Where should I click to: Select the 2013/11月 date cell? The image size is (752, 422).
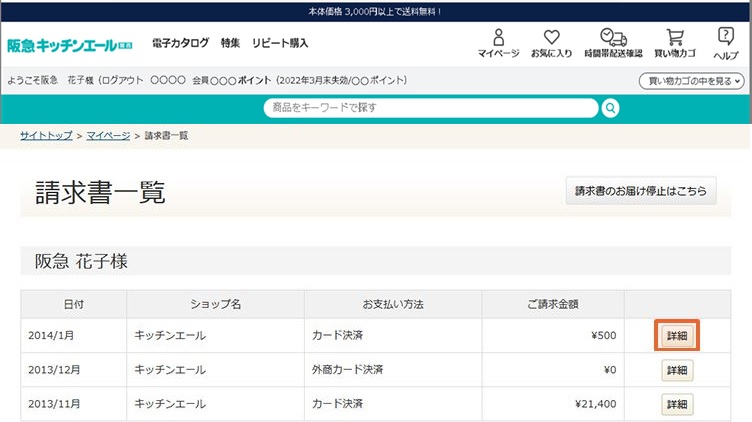point(73,404)
